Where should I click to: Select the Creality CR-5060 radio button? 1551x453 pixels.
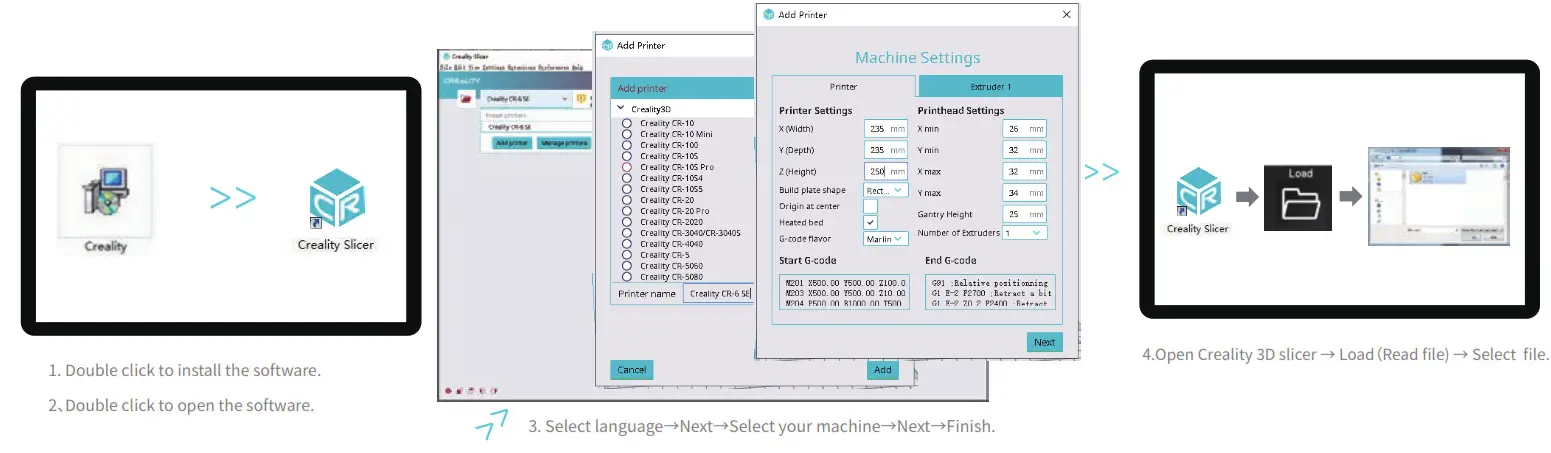(627, 266)
